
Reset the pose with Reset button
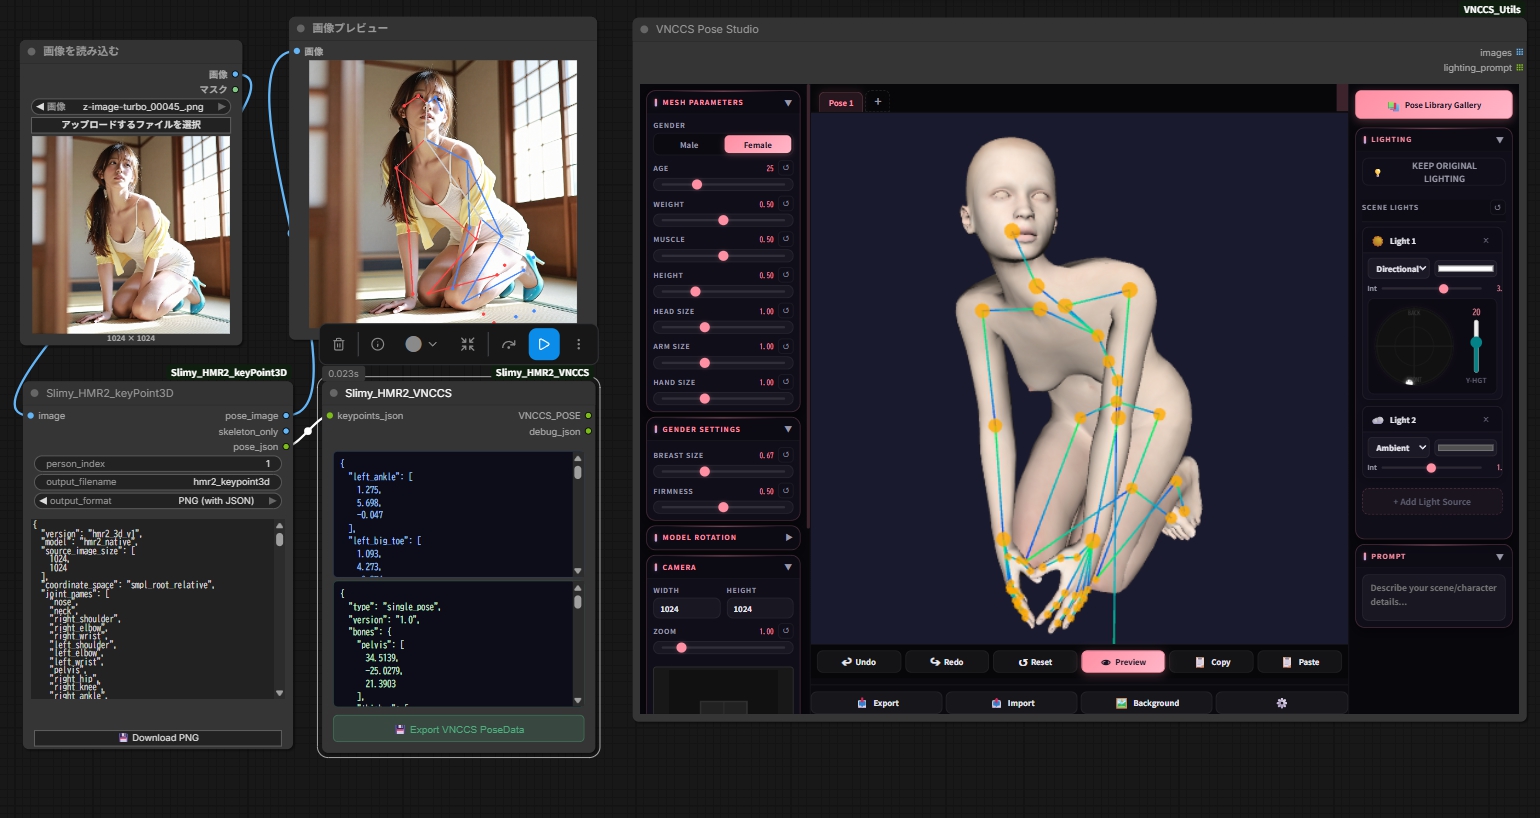pos(1035,662)
